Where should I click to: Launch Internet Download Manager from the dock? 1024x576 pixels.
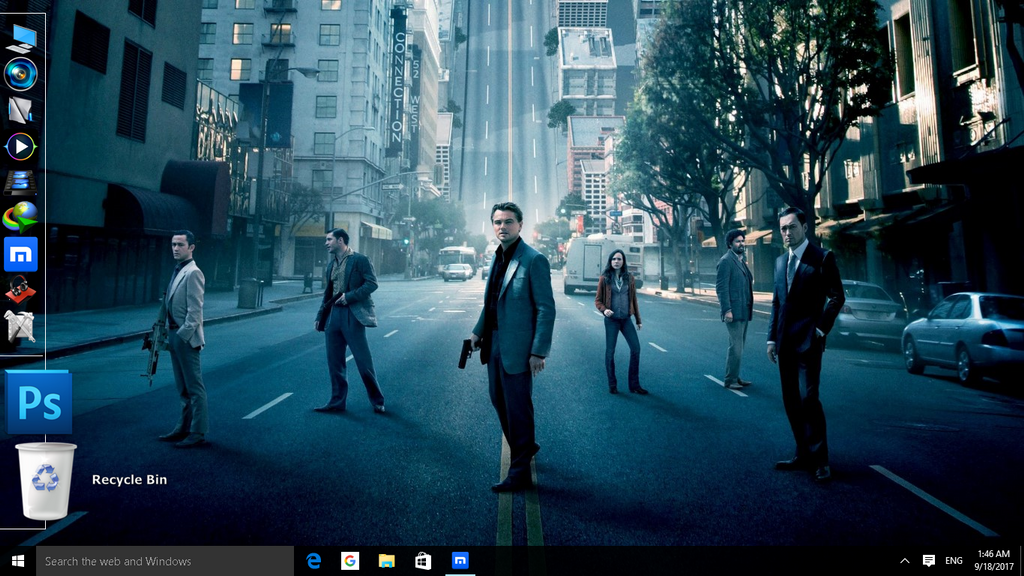click(20, 217)
